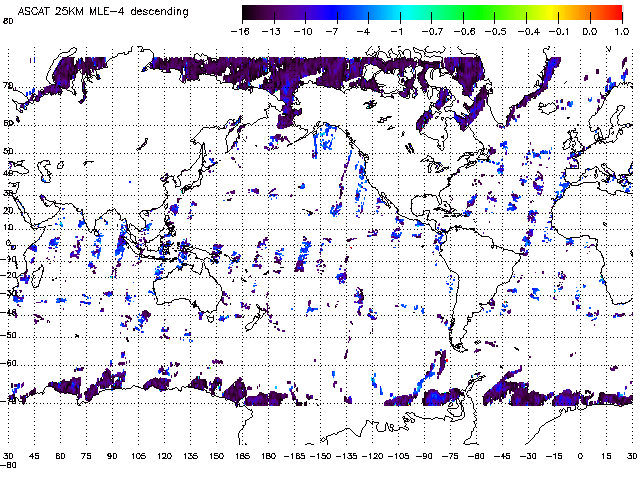The height and width of the screenshot is (480, 640).
Task: Click latitude axis label '-70'
Action: (9, 401)
